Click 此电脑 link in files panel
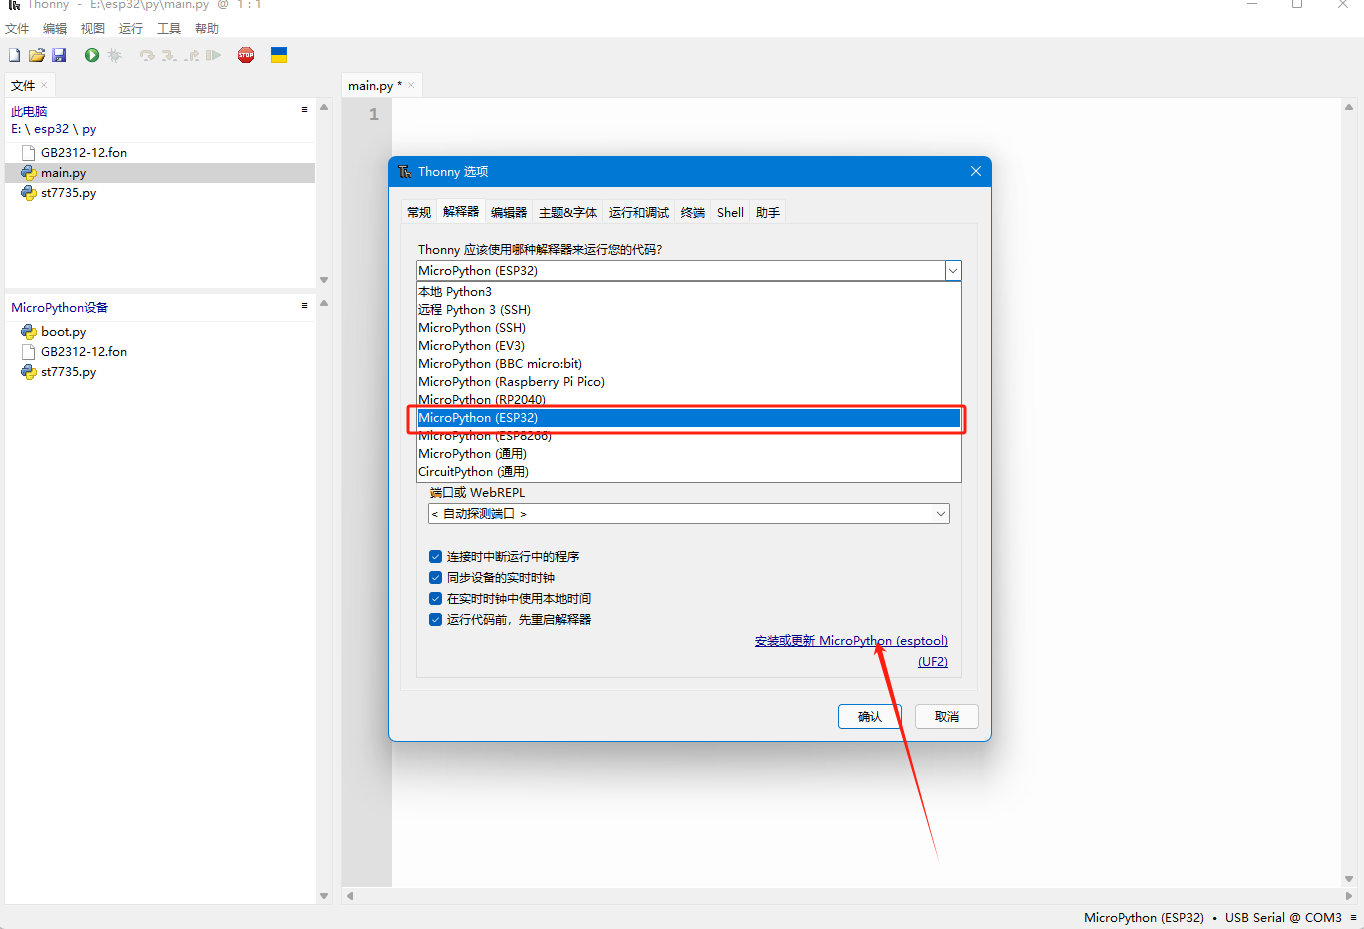Screen dimensions: 1364x929 click(x=29, y=111)
